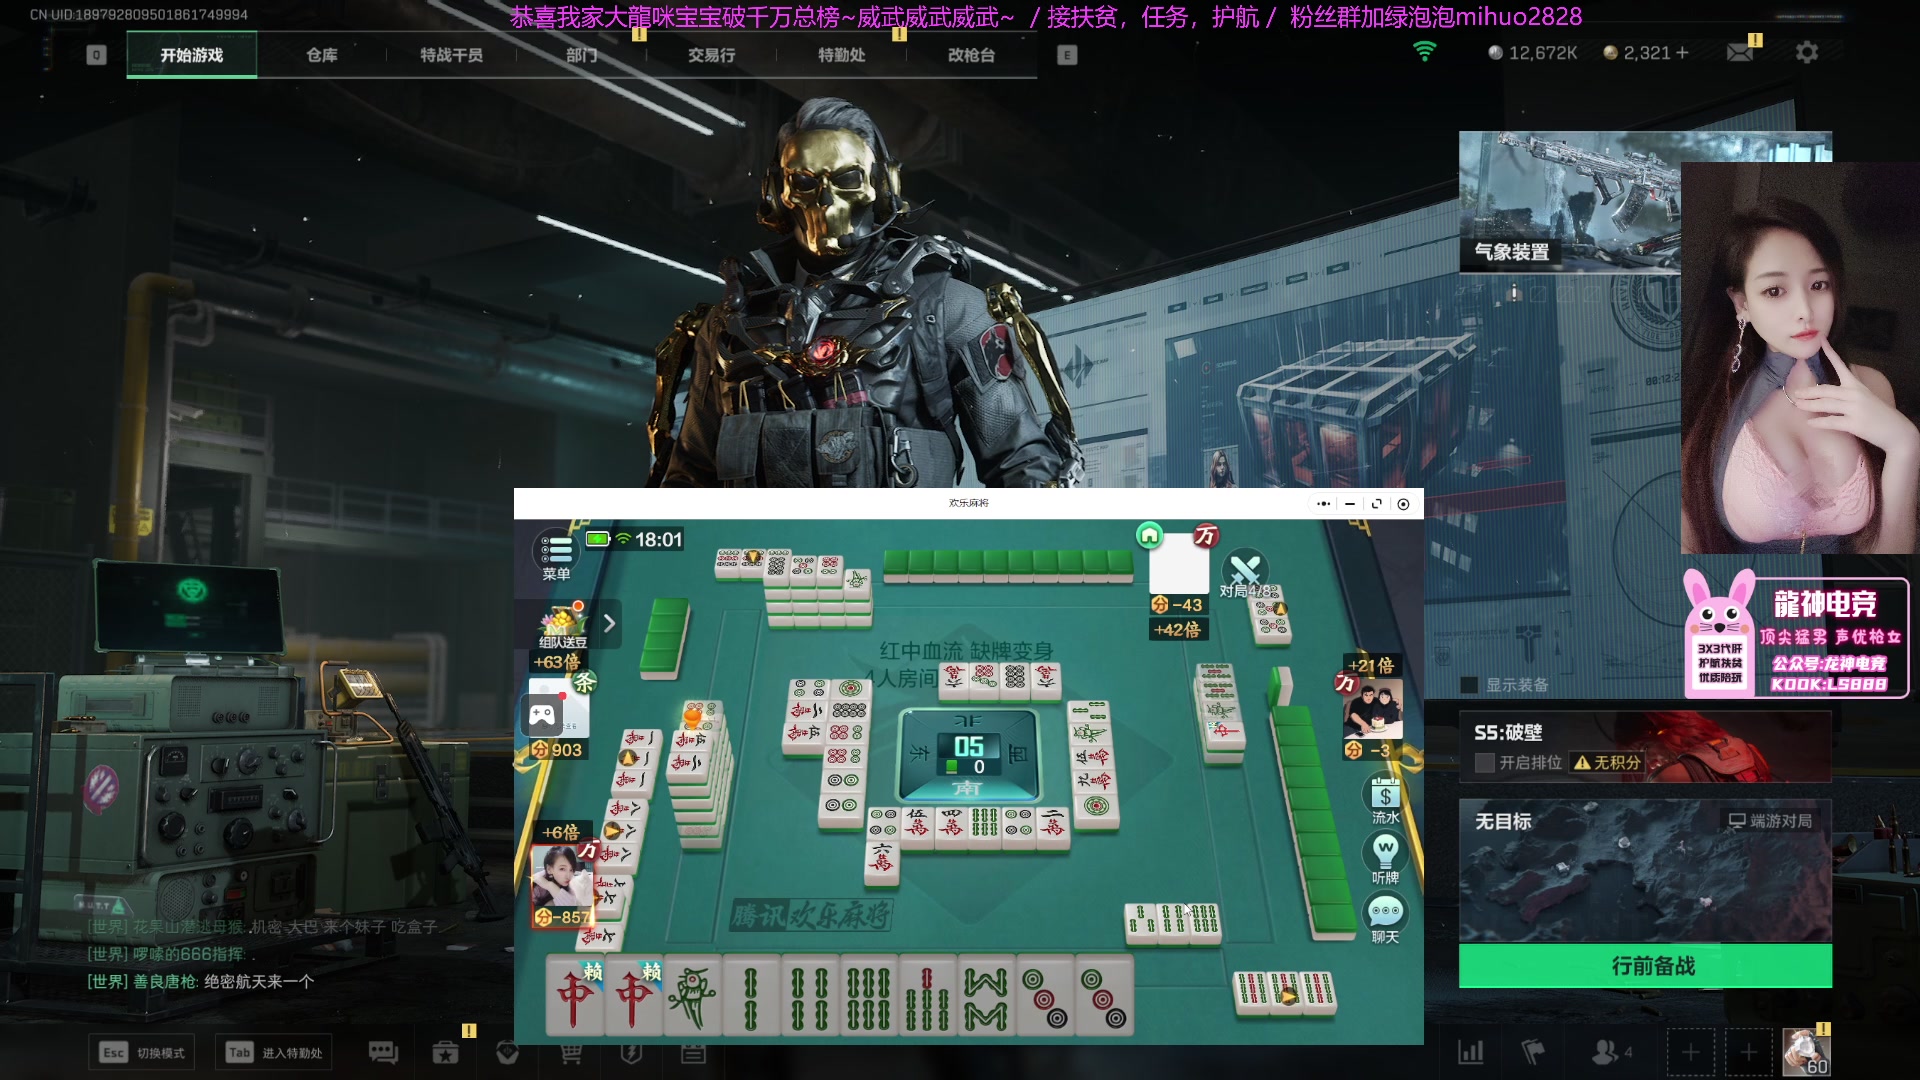
Task: Click the S5:破壁 season banner
Action: pos(1645,746)
